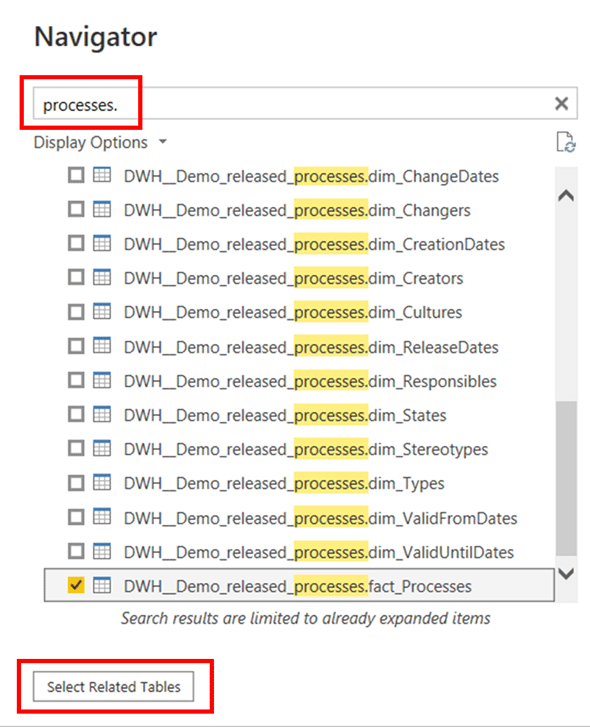The height and width of the screenshot is (727, 590).
Task: Uncheck the fact_Processes checkbox
Action: click(x=76, y=585)
